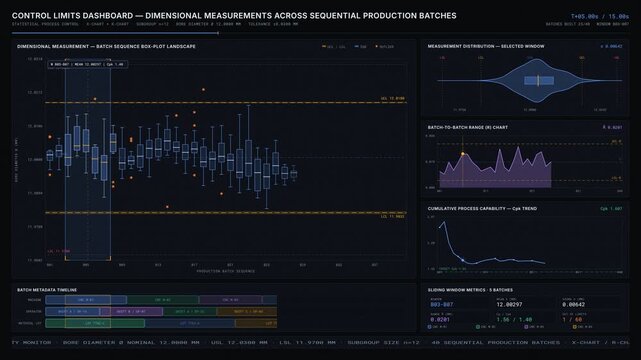Click the Cumulative Process Capability — Cpk Trend title
This screenshot has height=360, width=641.
click(x=482, y=208)
